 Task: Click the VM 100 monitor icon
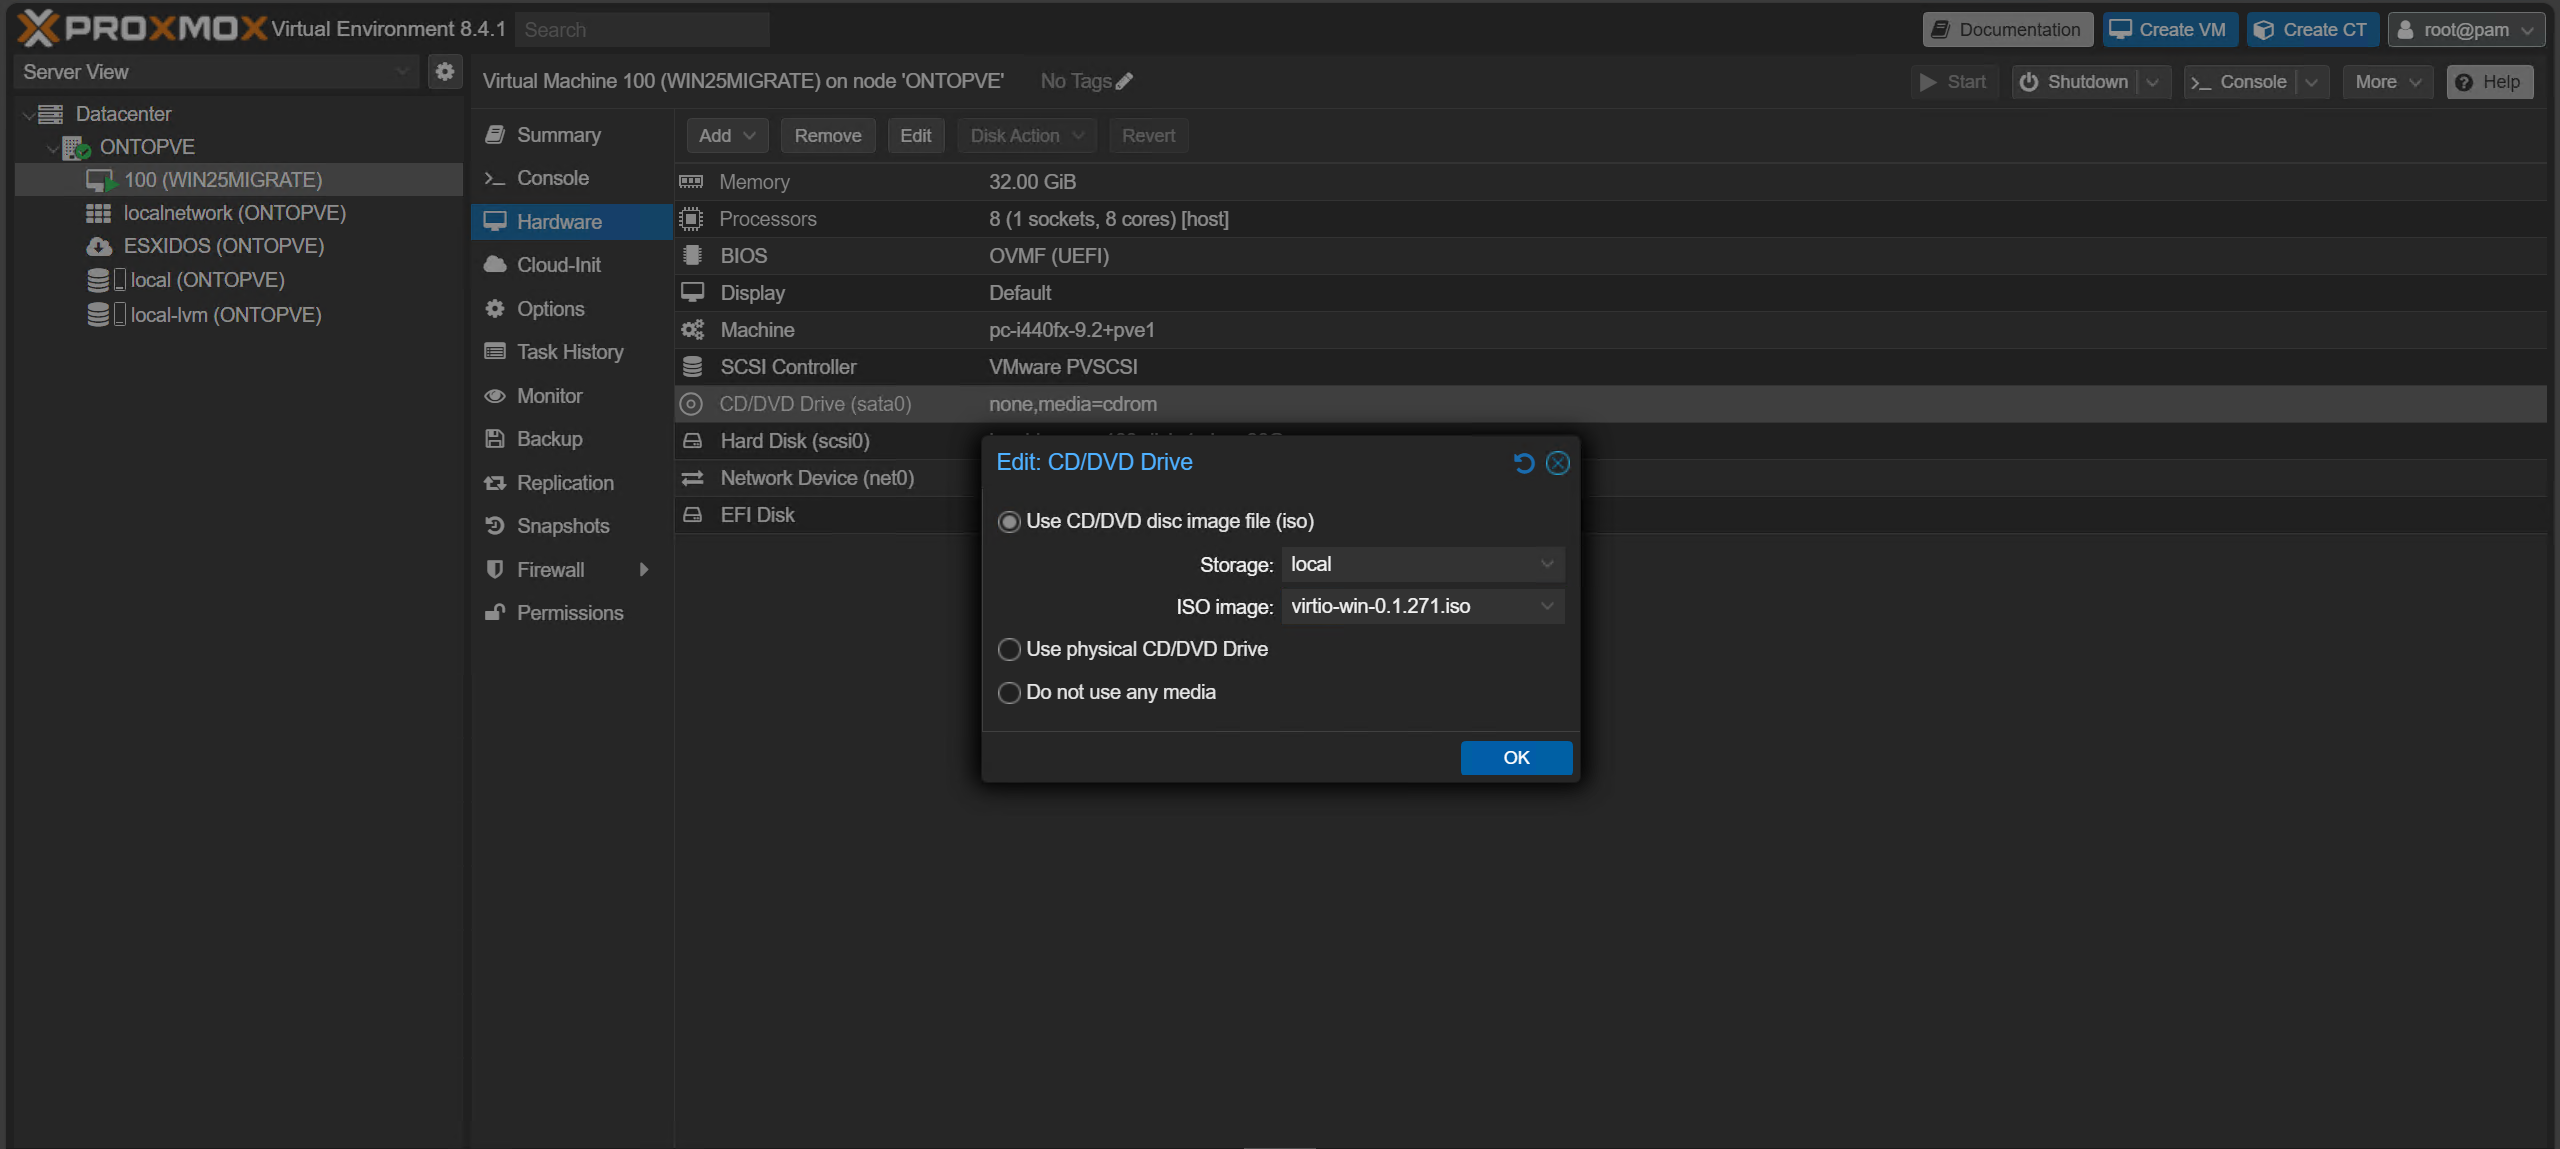pos(101,181)
